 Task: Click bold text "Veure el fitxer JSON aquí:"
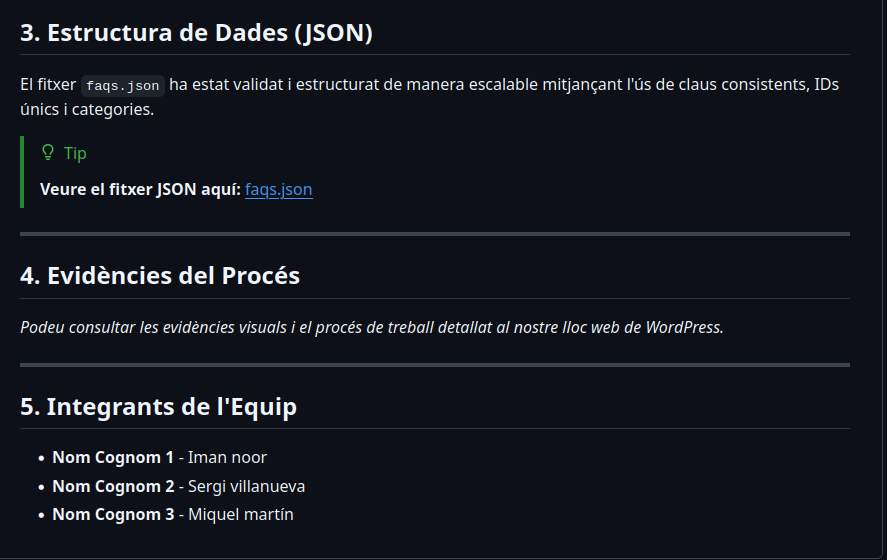tap(140, 189)
